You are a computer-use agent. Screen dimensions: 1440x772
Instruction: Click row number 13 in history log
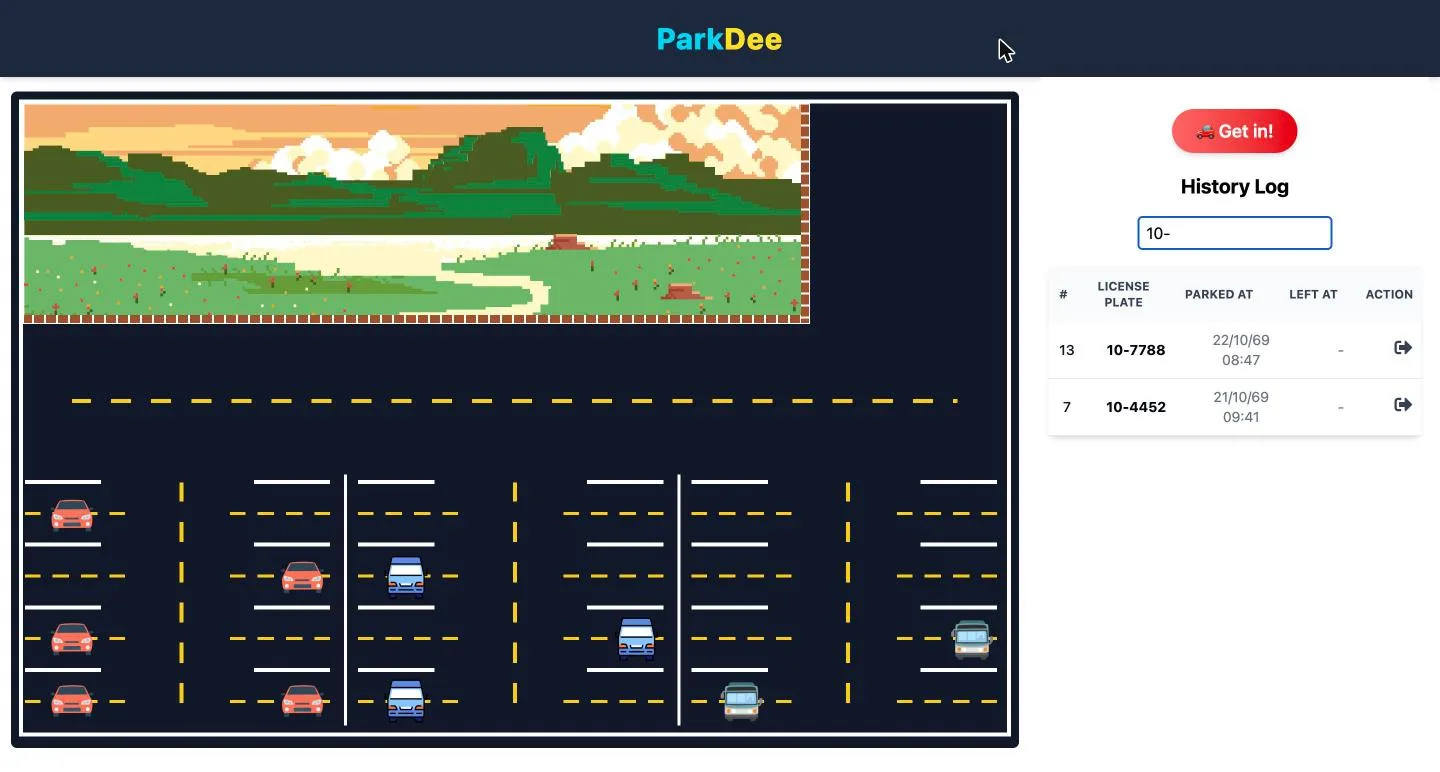coord(1066,350)
